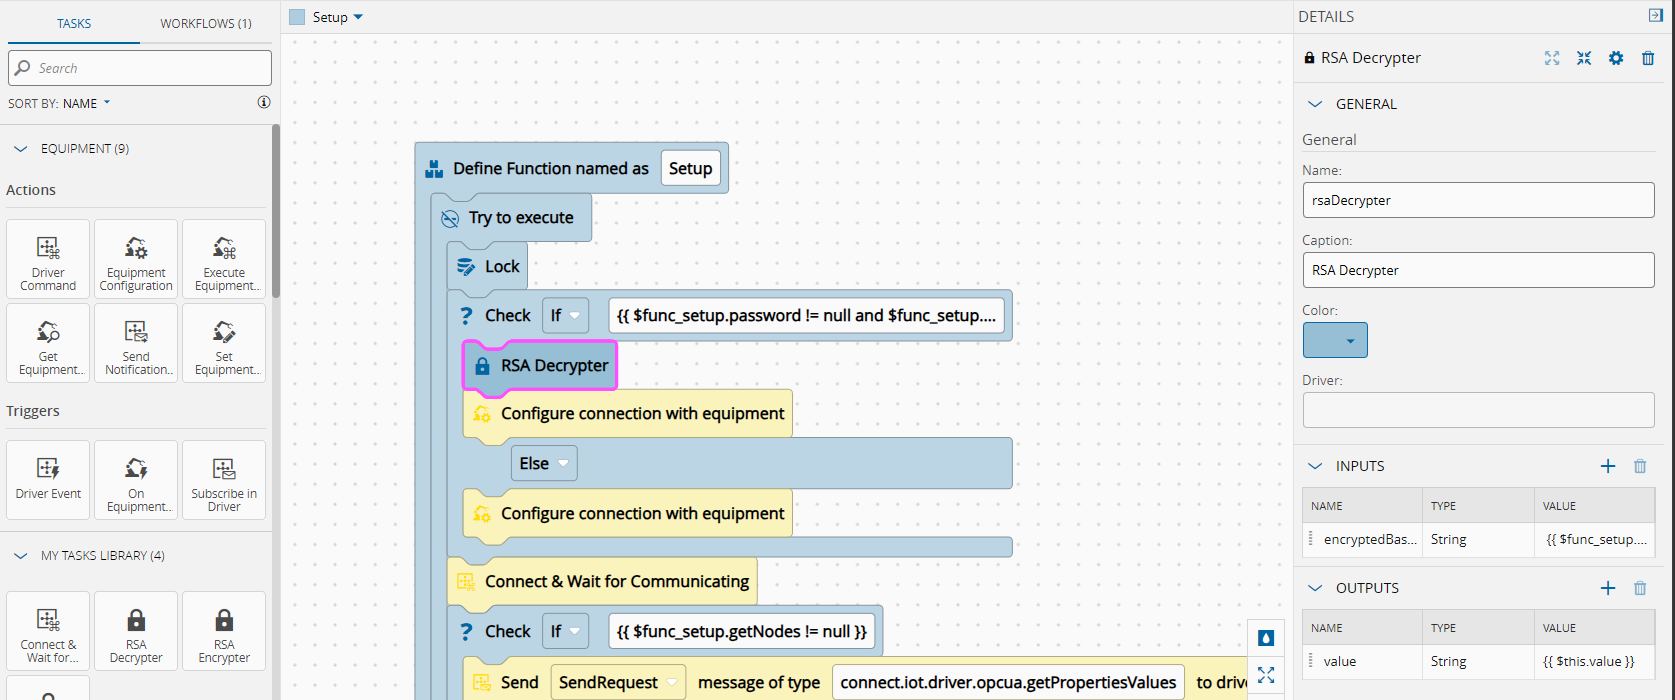Click the getNodes condition expression field

point(741,631)
